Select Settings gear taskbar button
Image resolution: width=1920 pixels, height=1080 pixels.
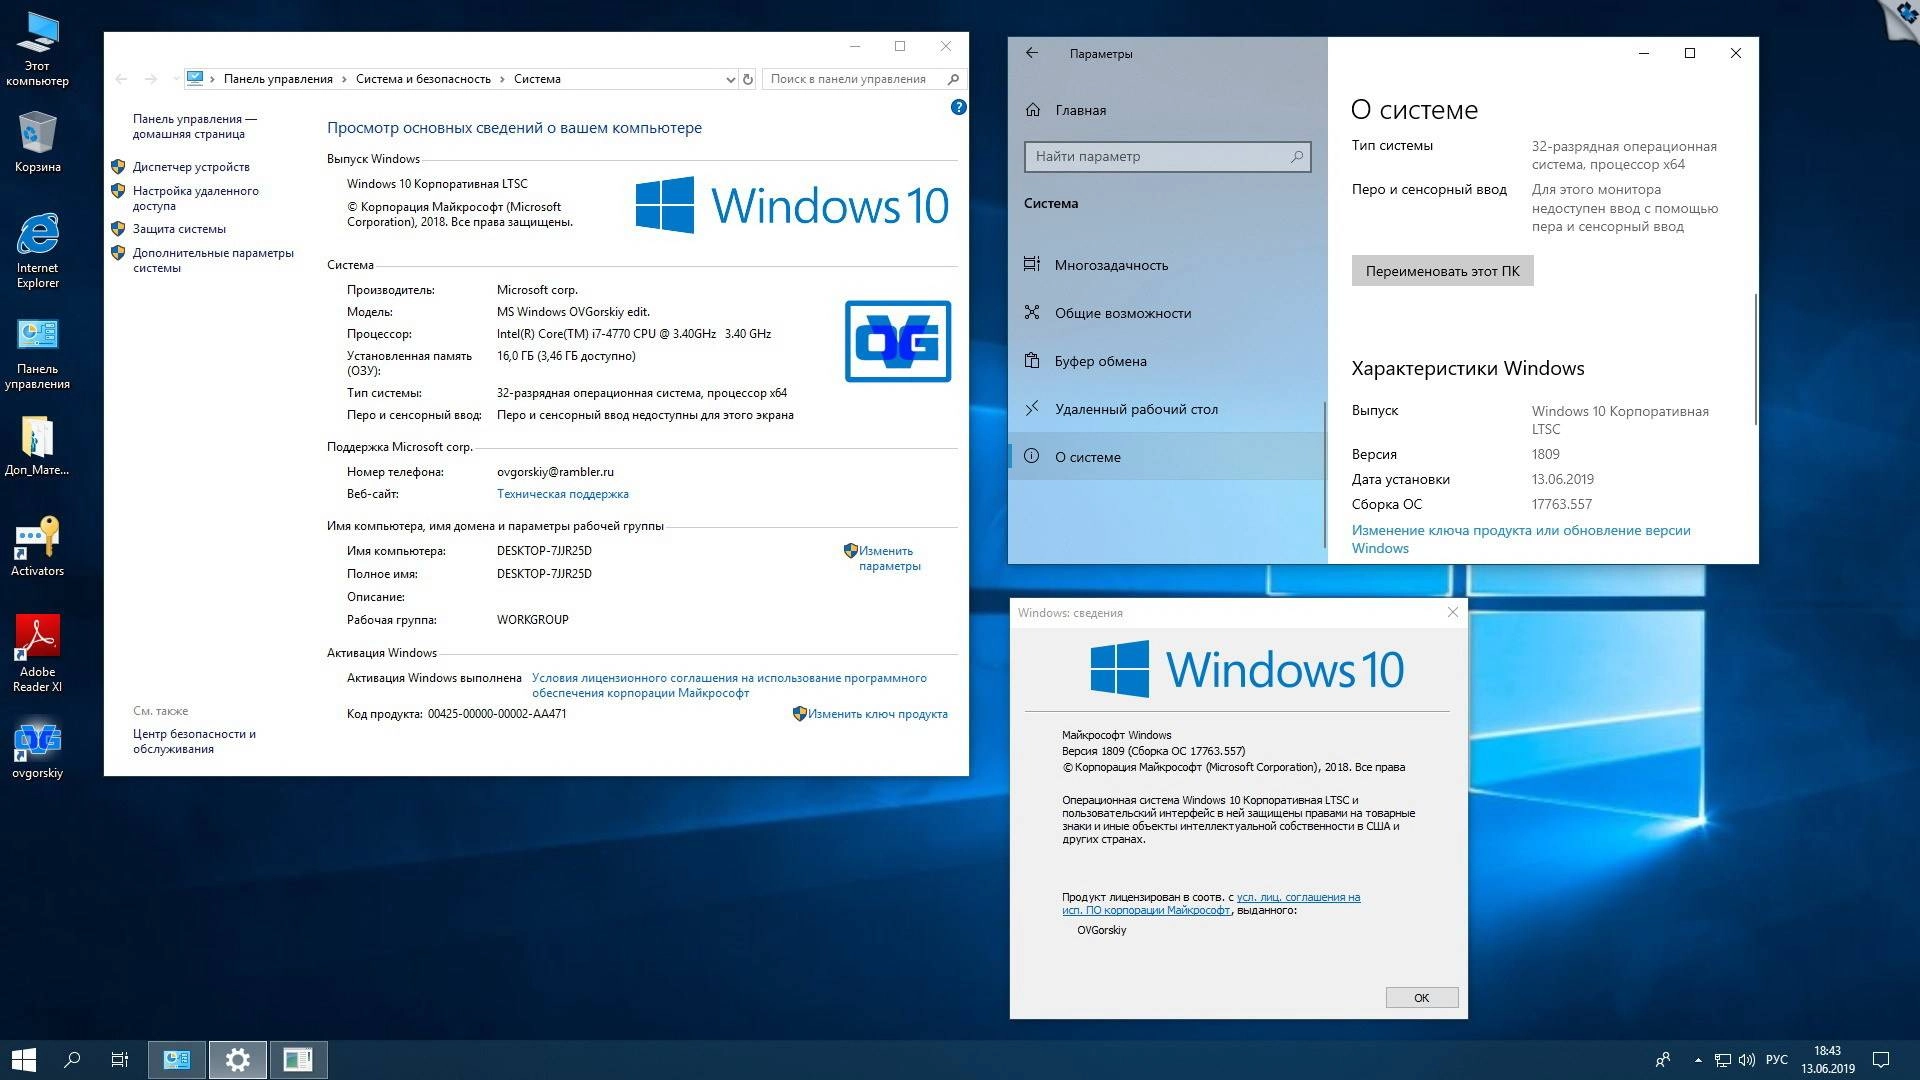(x=238, y=1060)
